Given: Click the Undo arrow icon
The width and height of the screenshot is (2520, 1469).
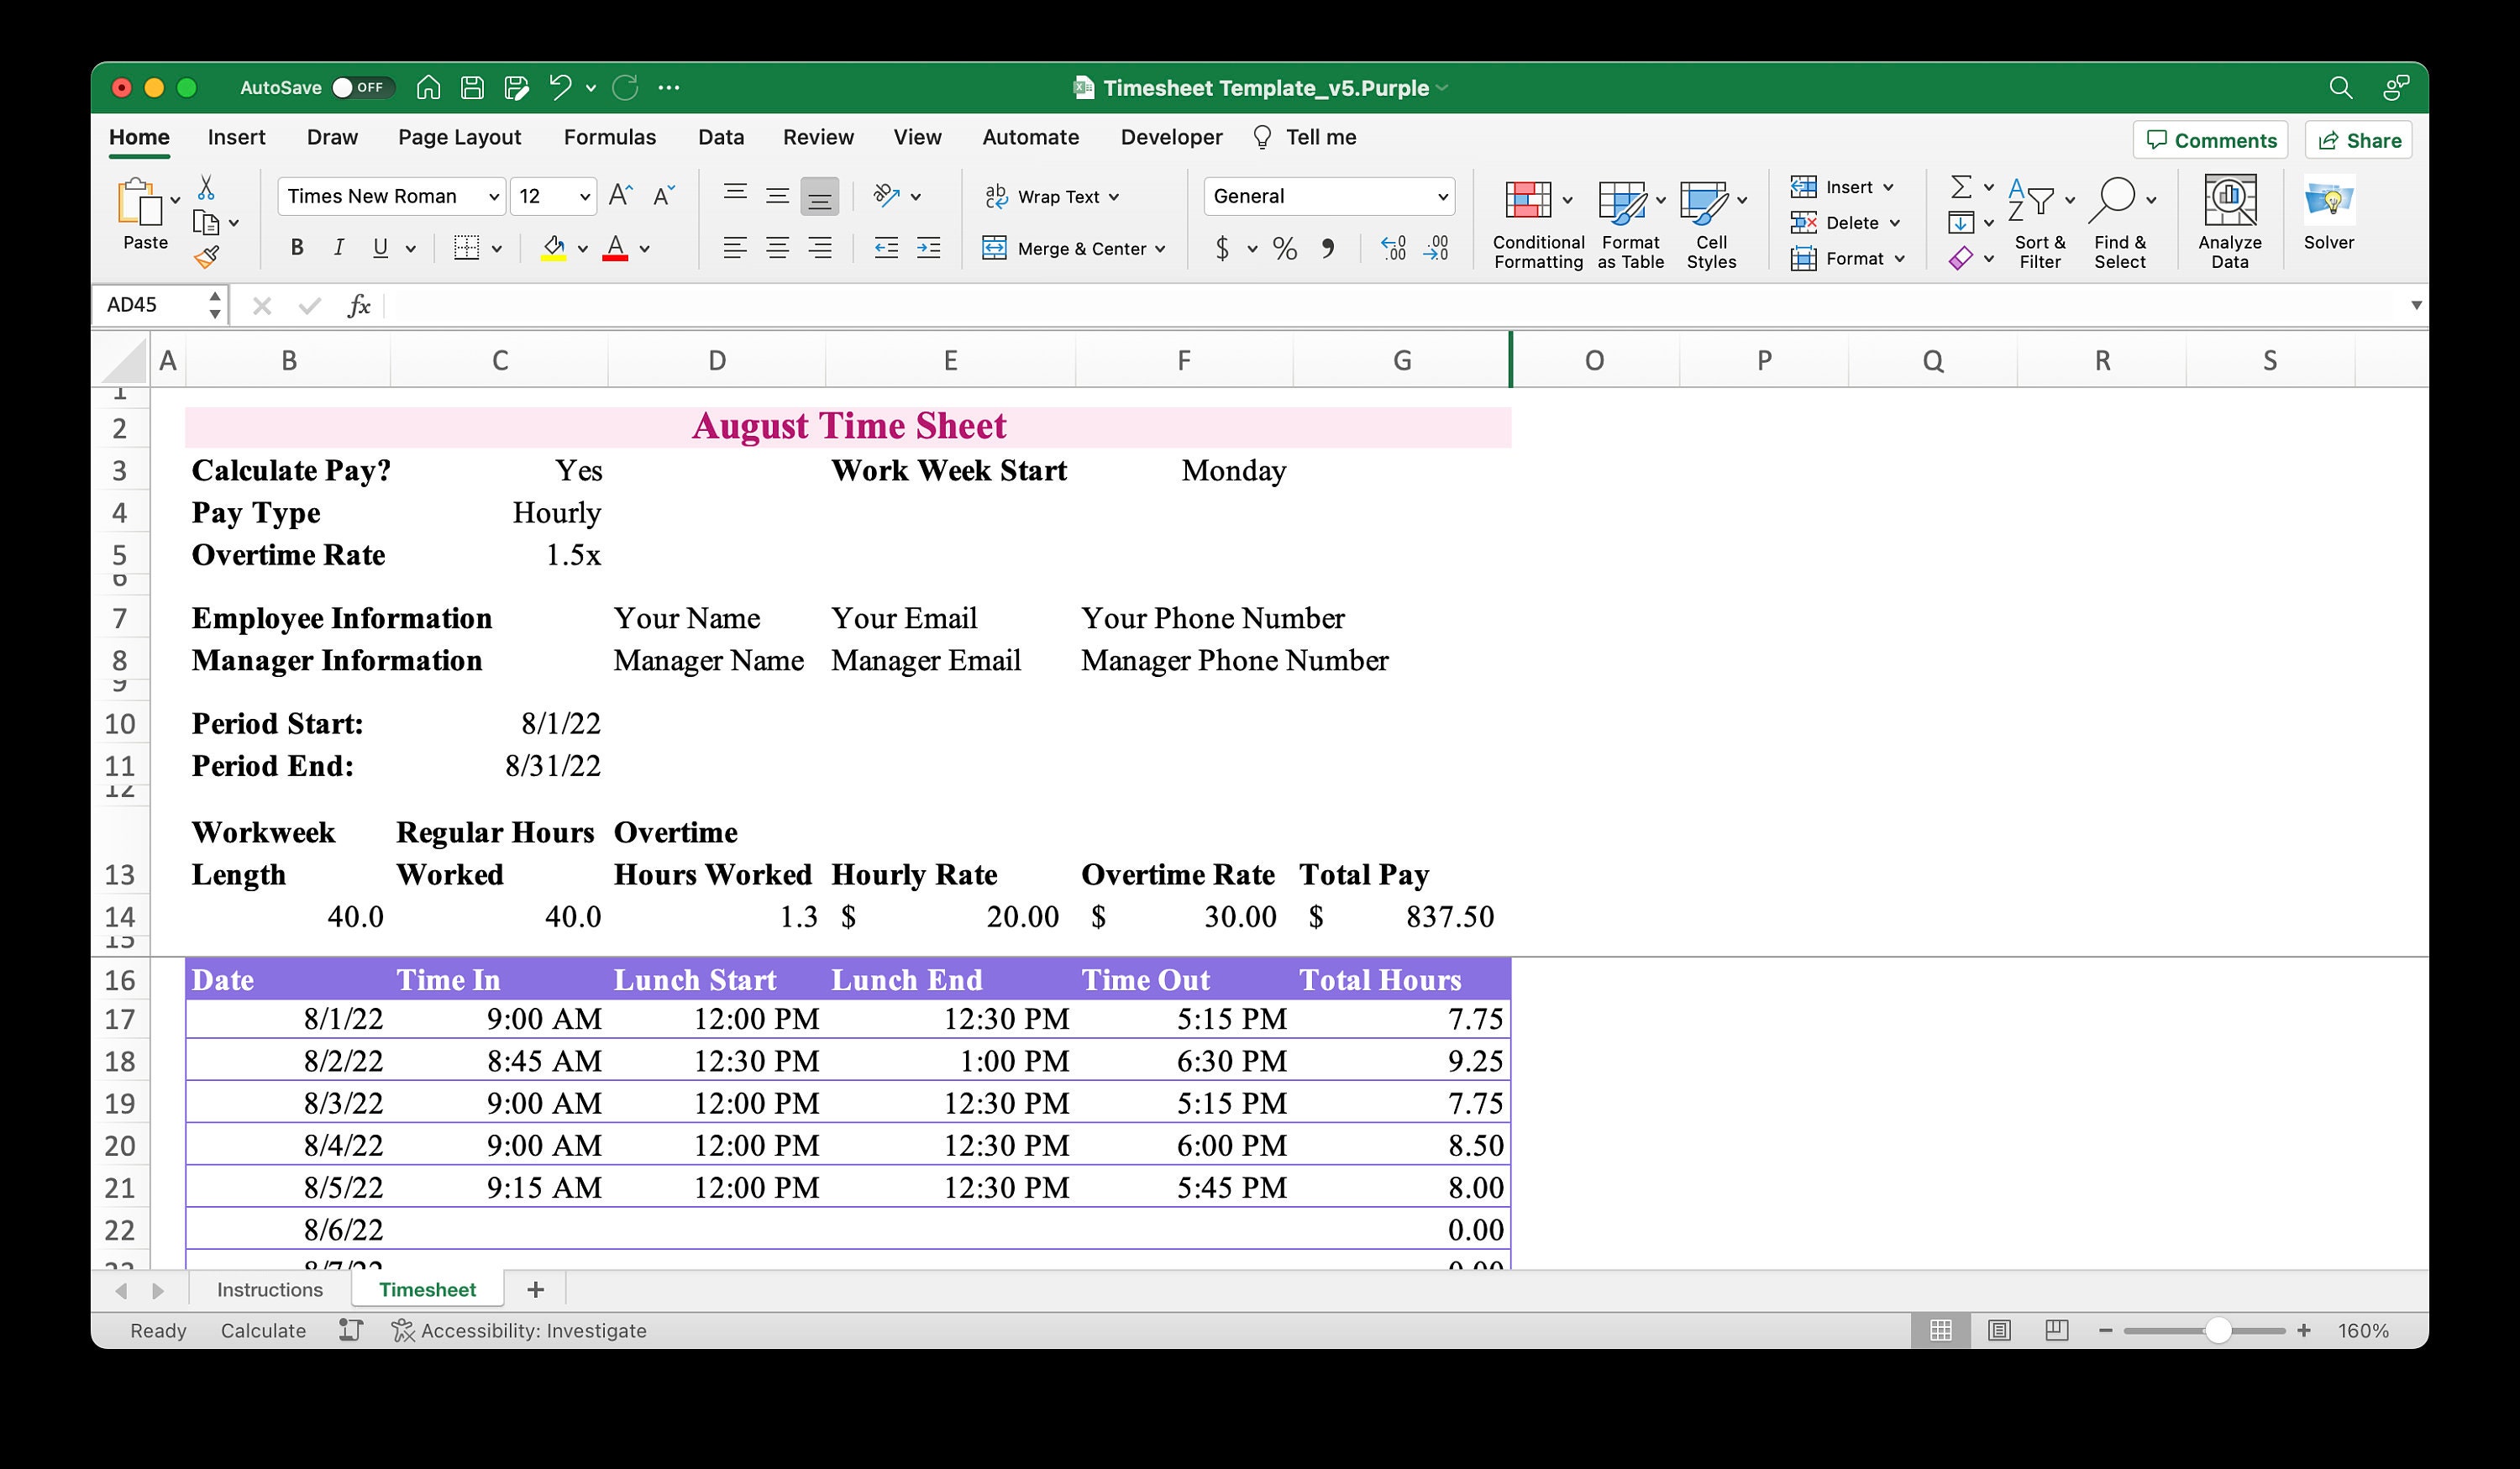Looking at the screenshot, I should (x=560, y=88).
